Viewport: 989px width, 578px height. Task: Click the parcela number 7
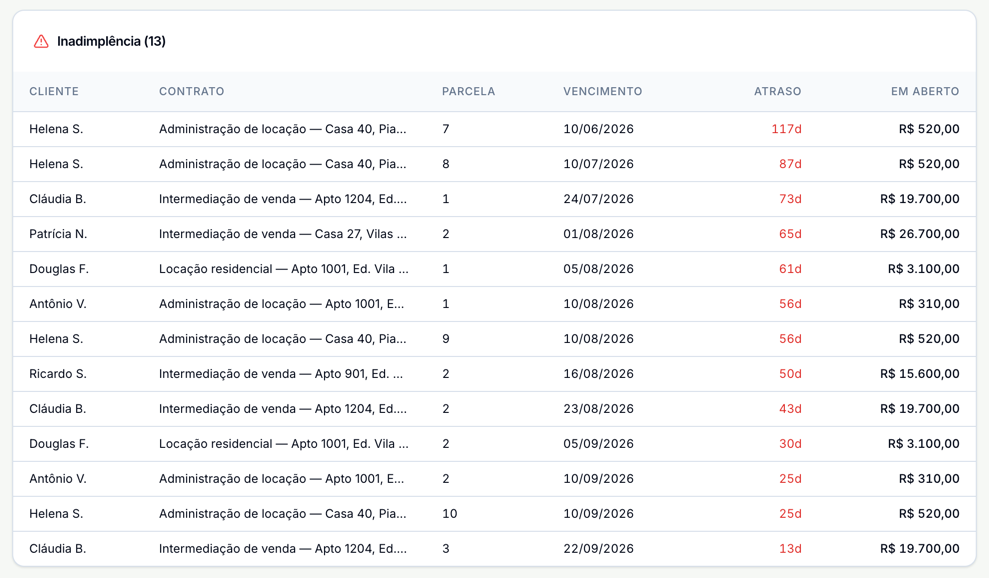(x=446, y=129)
